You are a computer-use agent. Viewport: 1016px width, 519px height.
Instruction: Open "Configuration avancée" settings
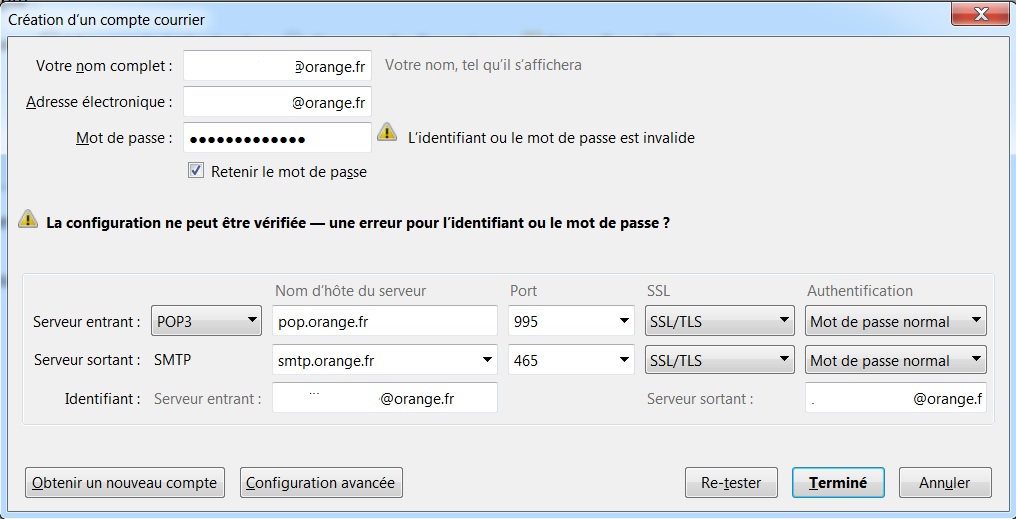click(321, 483)
